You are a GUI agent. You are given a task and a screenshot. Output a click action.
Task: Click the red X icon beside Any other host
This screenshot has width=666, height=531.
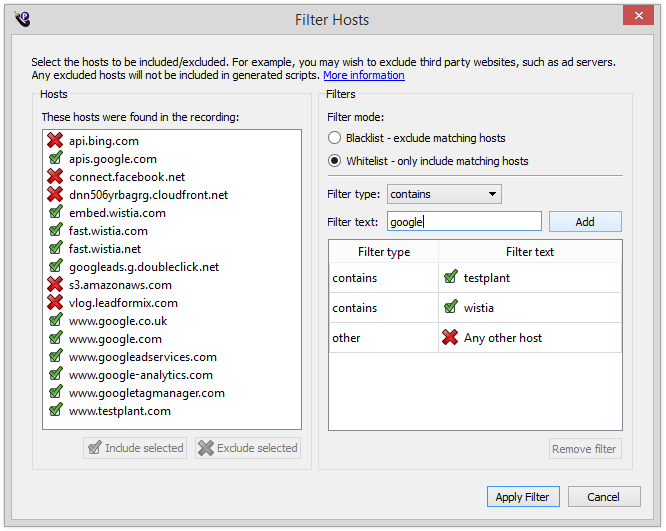tap(451, 338)
